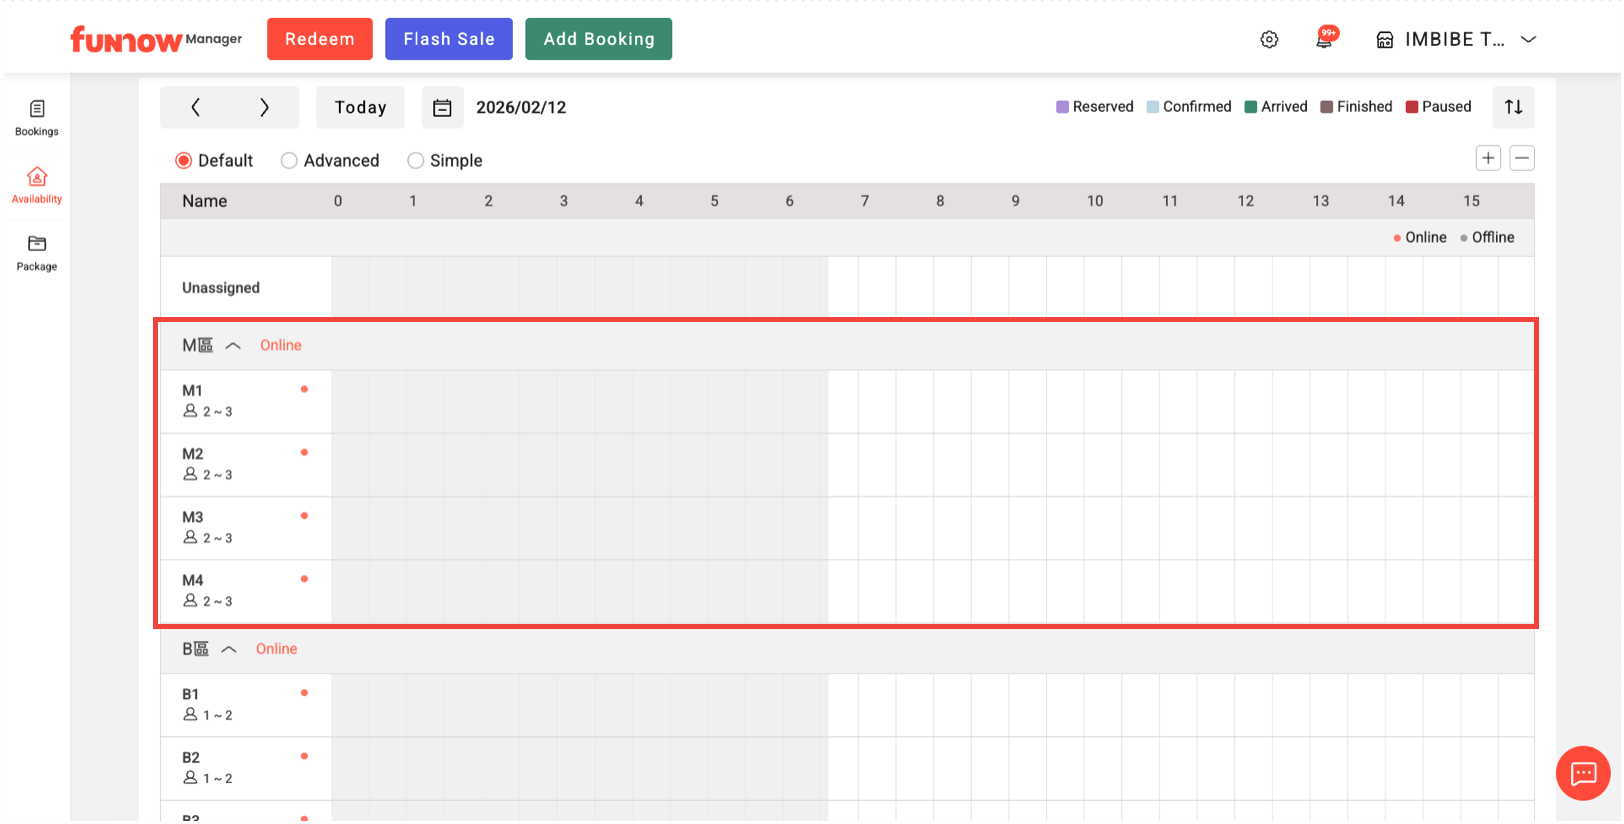Click the calendar date picker icon
The image size is (1624, 824).
tap(442, 108)
